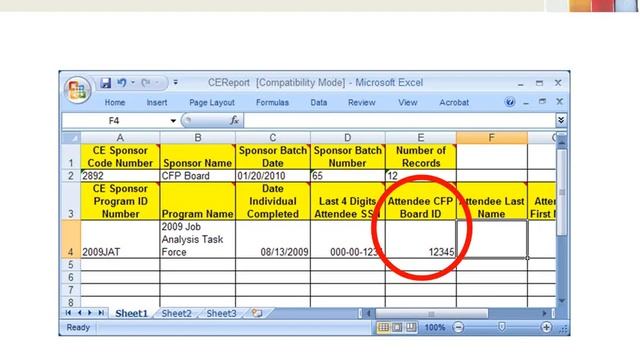The height and width of the screenshot is (360, 640).
Task: Click the 'Sponsor Name' header cell
Action: 198,157
